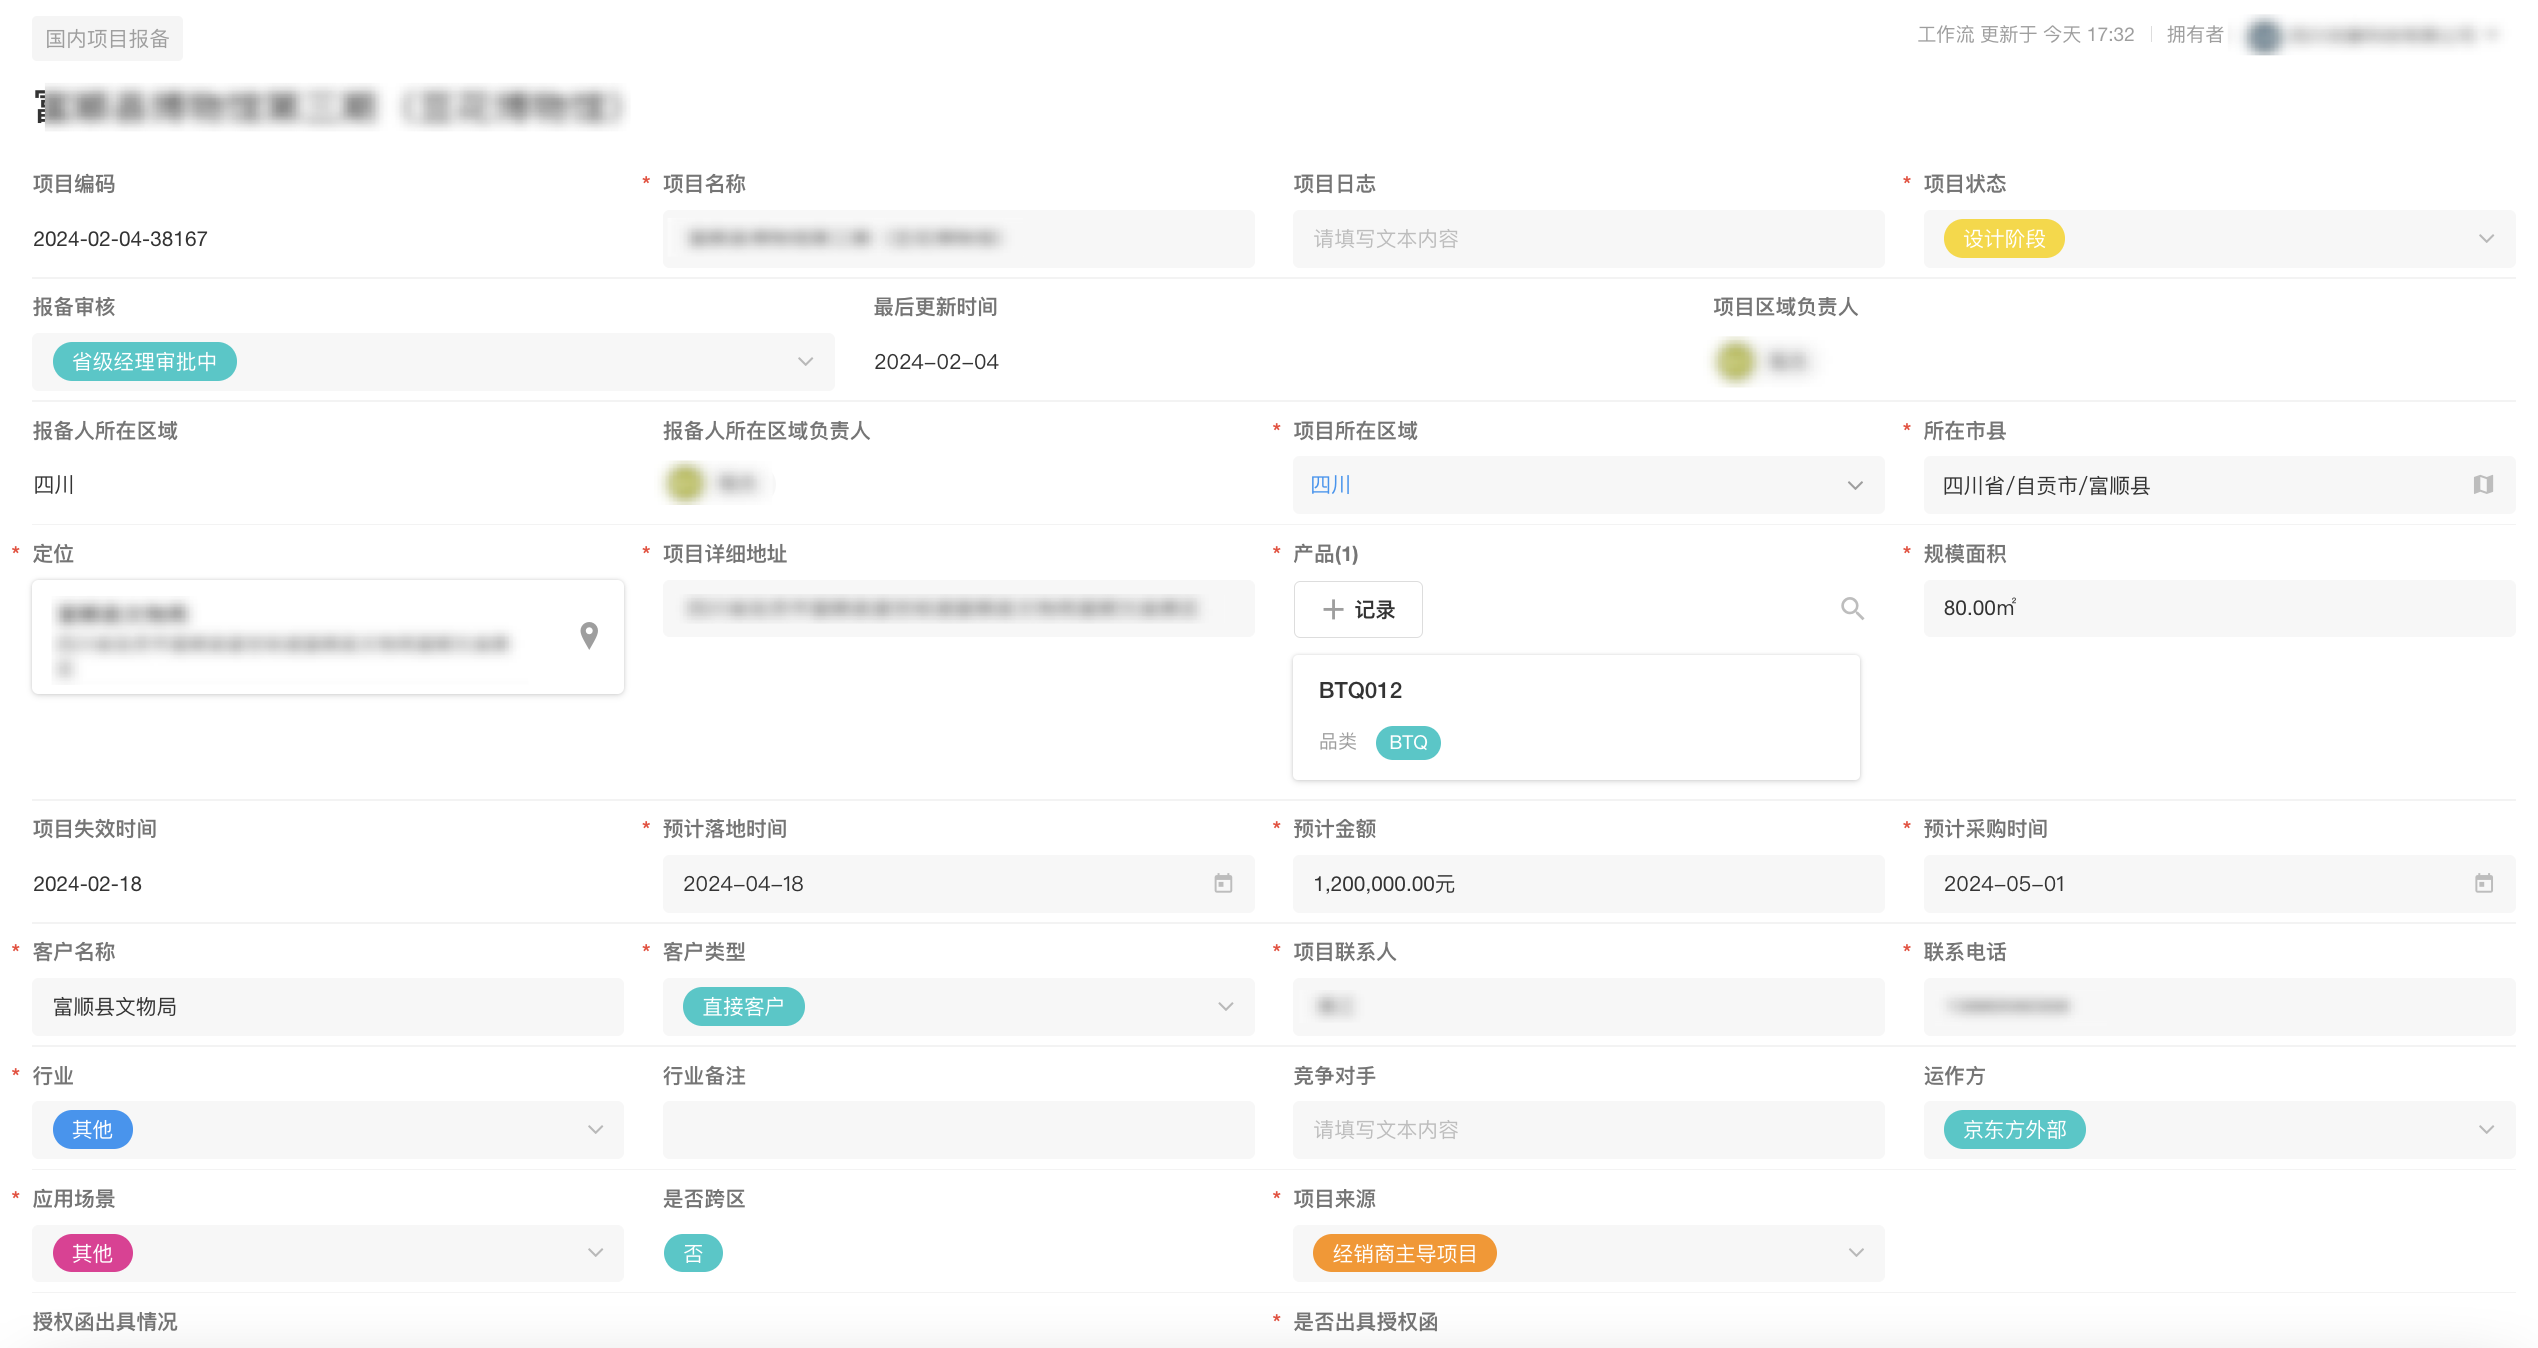This screenshot has height=1348, width=2538.
Task: Click the 项目日志 text input field
Action: [1587, 239]
